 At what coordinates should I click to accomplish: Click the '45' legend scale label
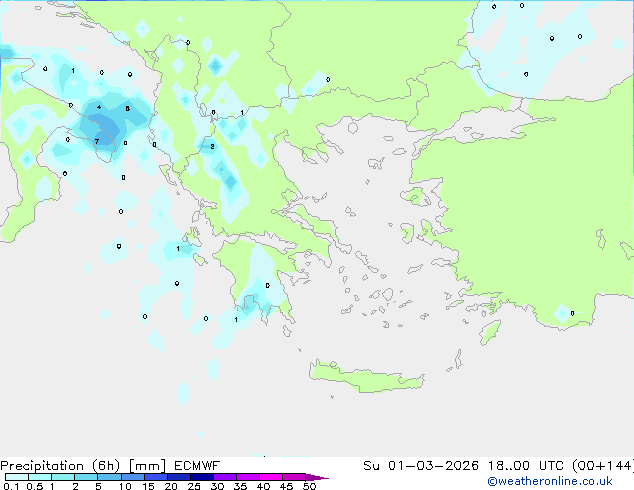coord(286,486)
